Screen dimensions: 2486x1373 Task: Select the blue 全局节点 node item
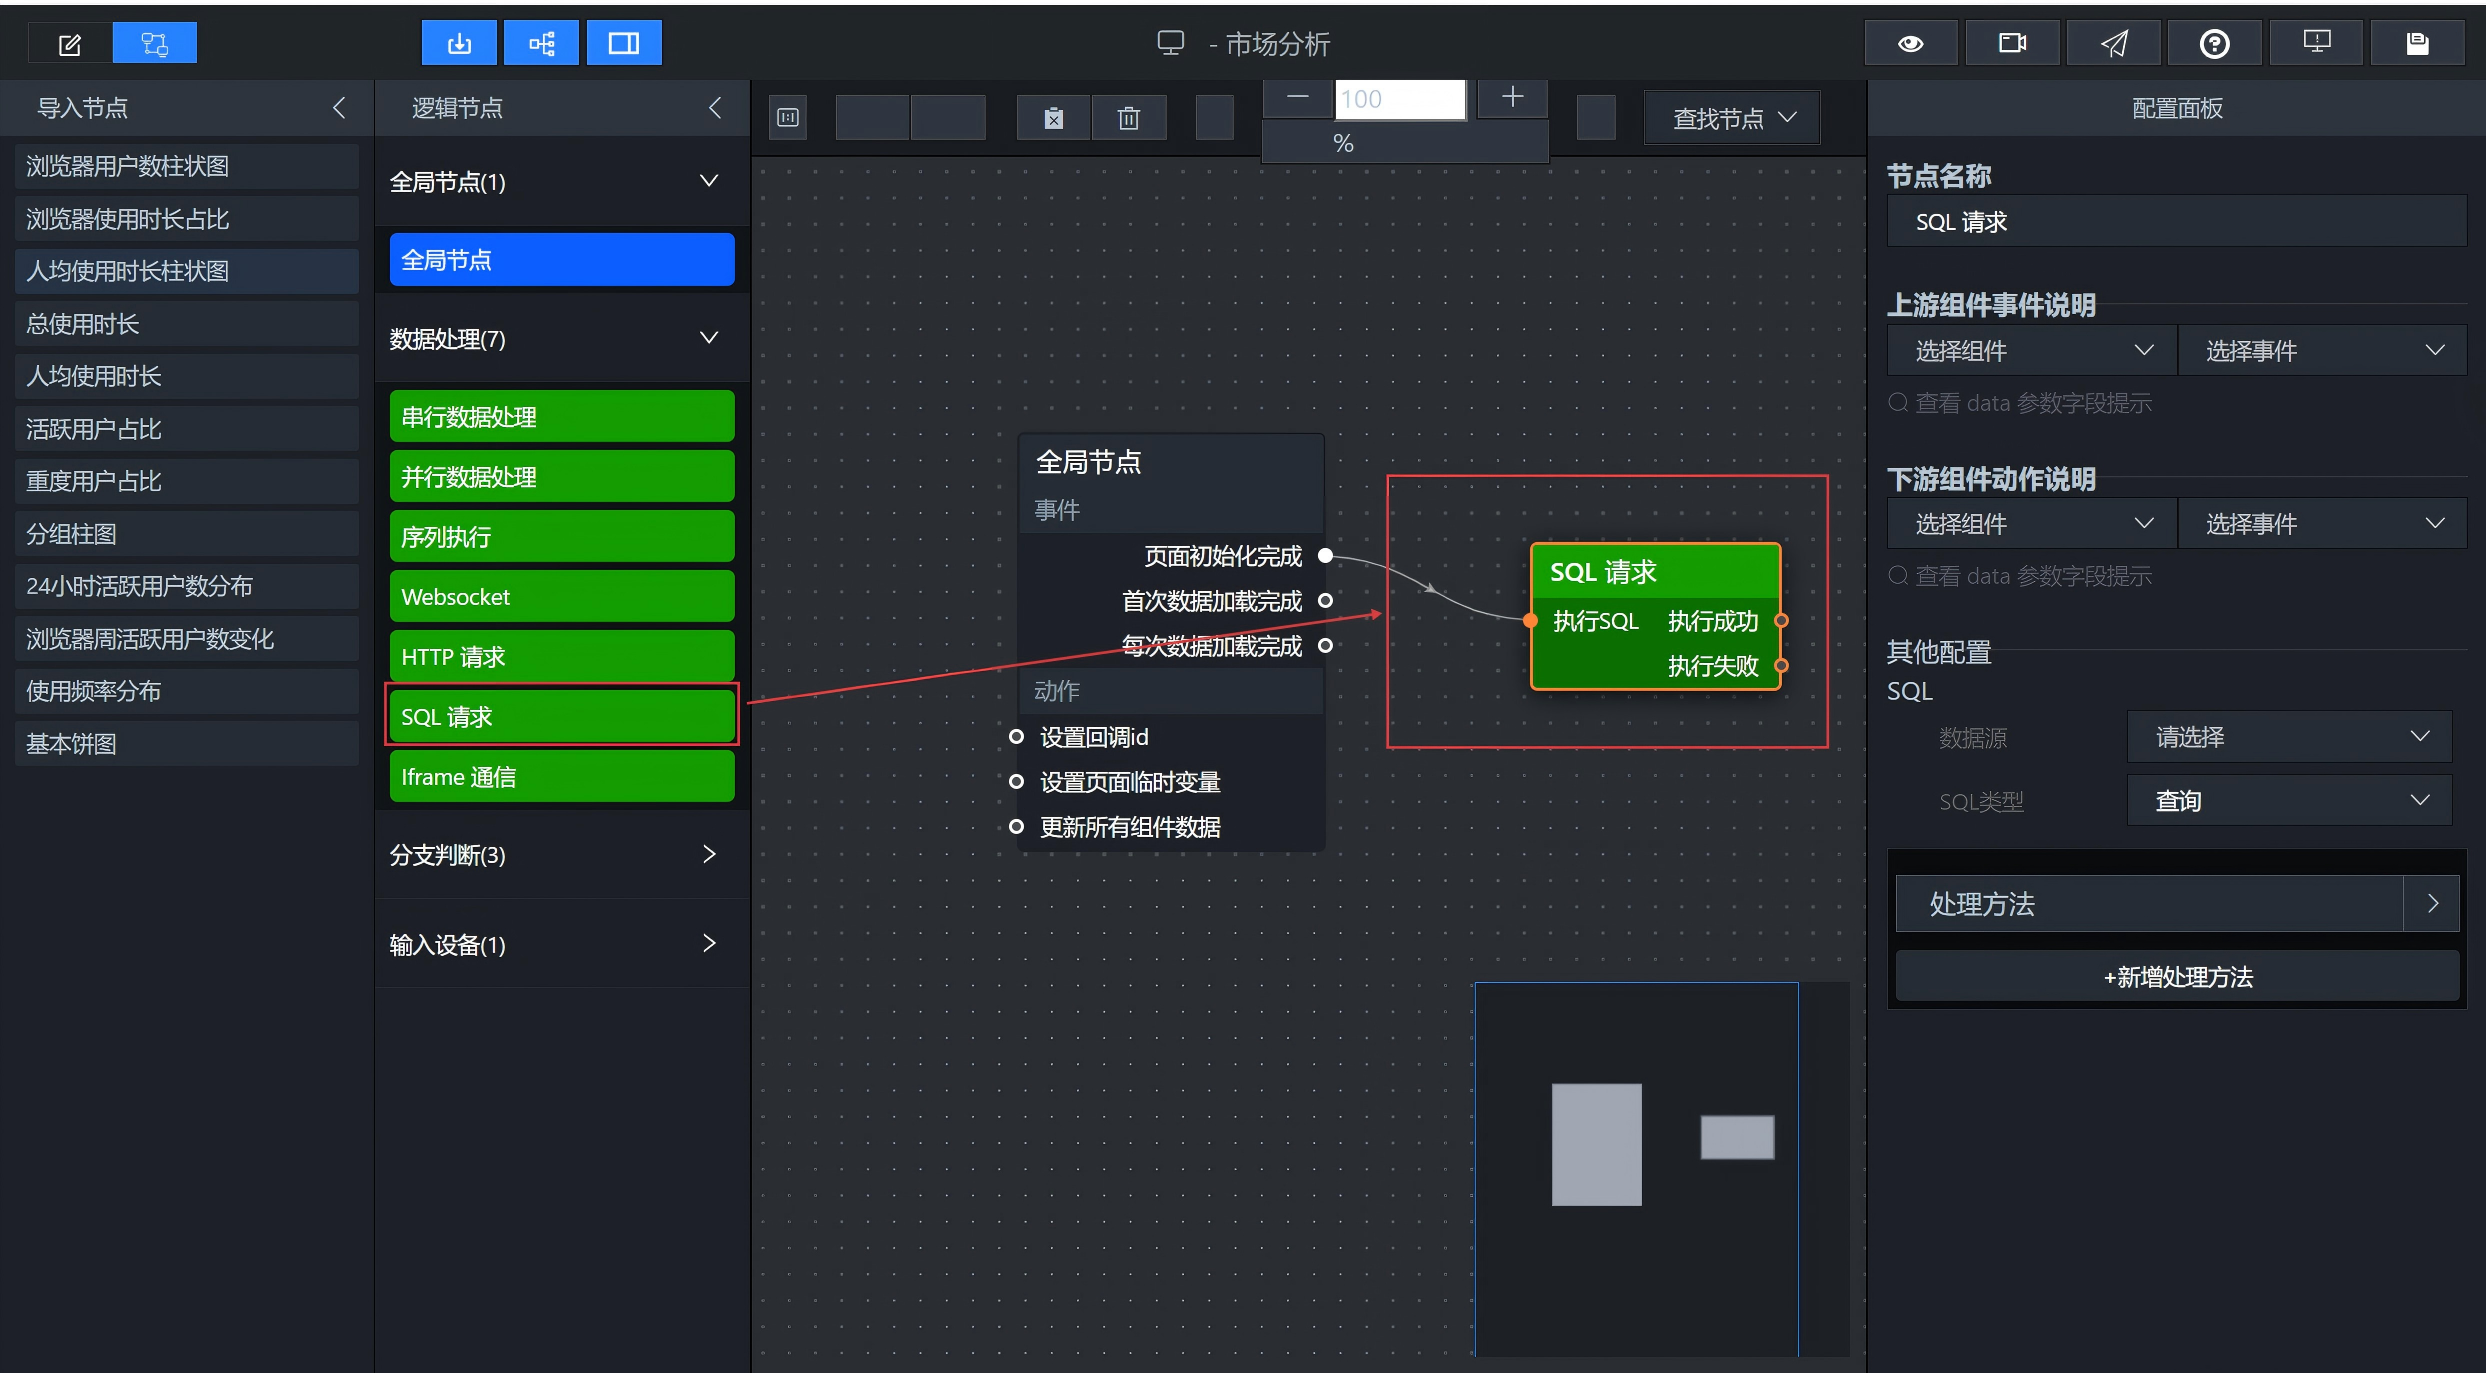tap(562, 260)
